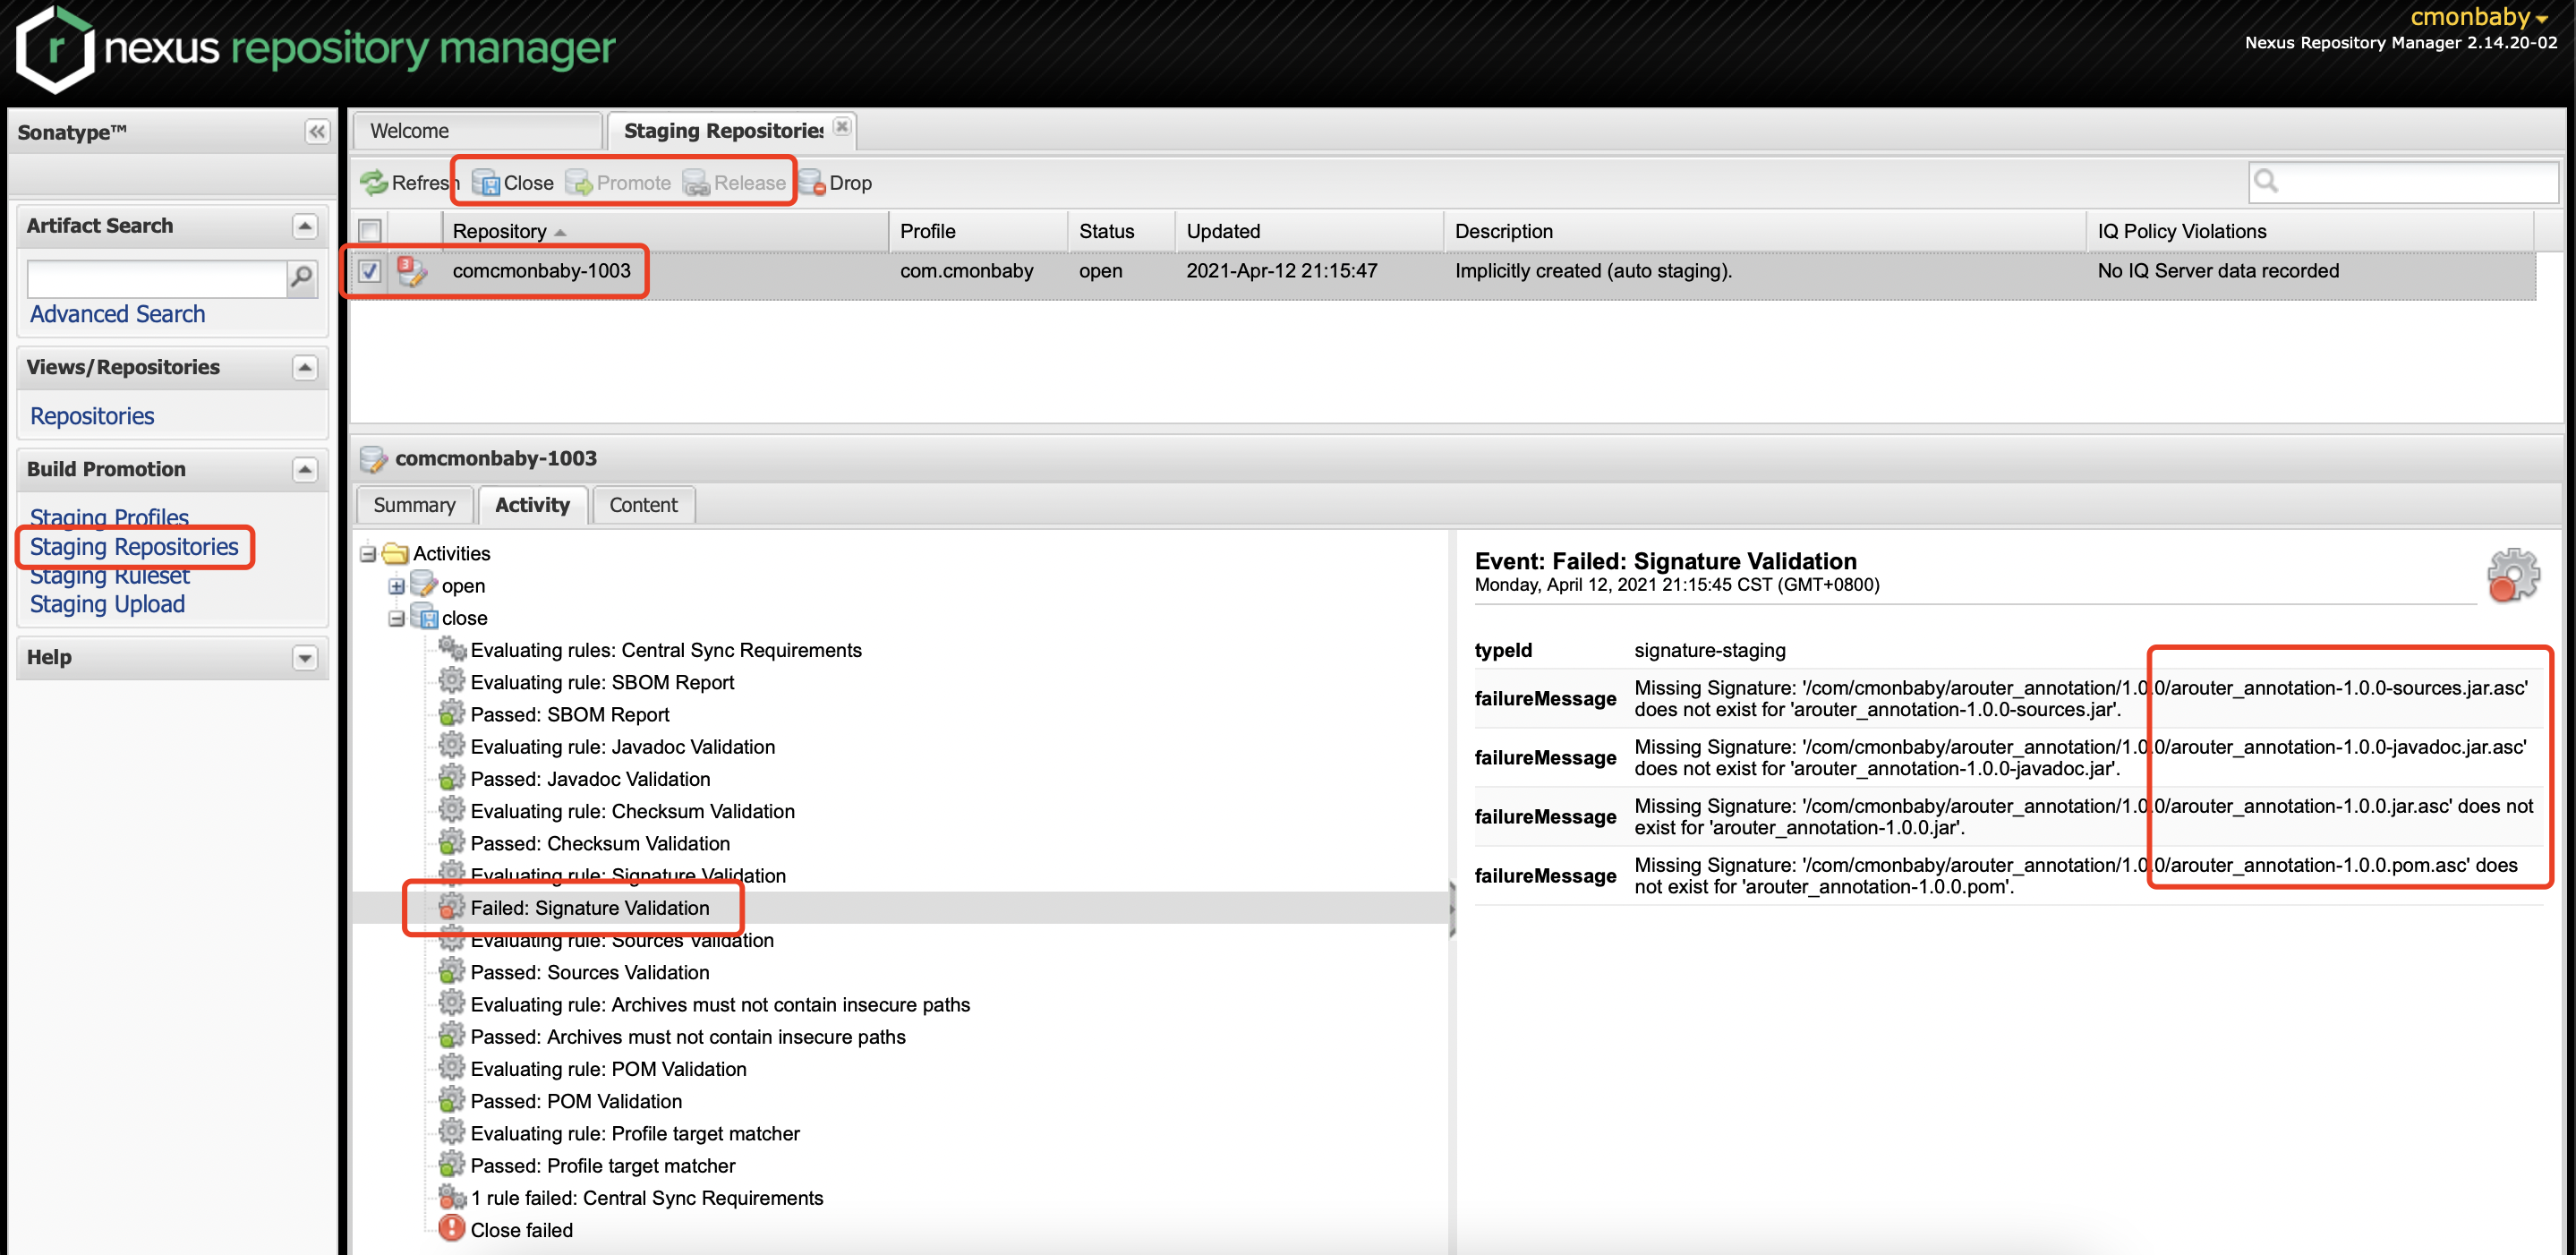The height and width of the screenshot is (1255, 2576).
Task: Click gear icon beside Failed: Signature Validation
Action: (x=452, y=907)
